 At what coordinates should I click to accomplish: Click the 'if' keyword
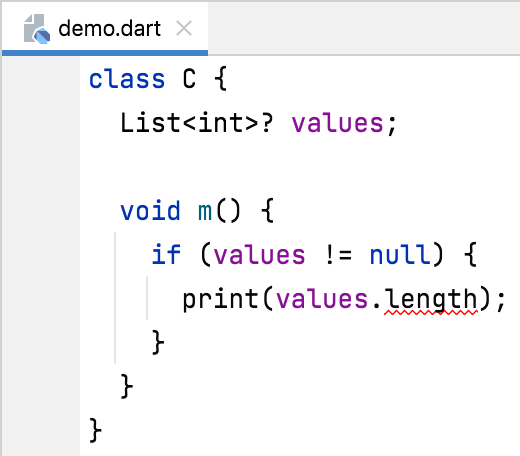click(x=166, y=254)
